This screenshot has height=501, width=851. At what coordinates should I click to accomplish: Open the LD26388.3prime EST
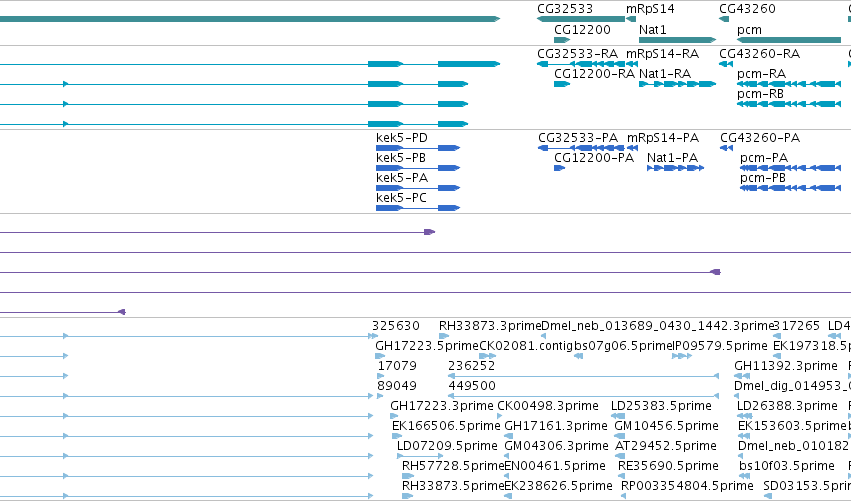click(745, 416)
